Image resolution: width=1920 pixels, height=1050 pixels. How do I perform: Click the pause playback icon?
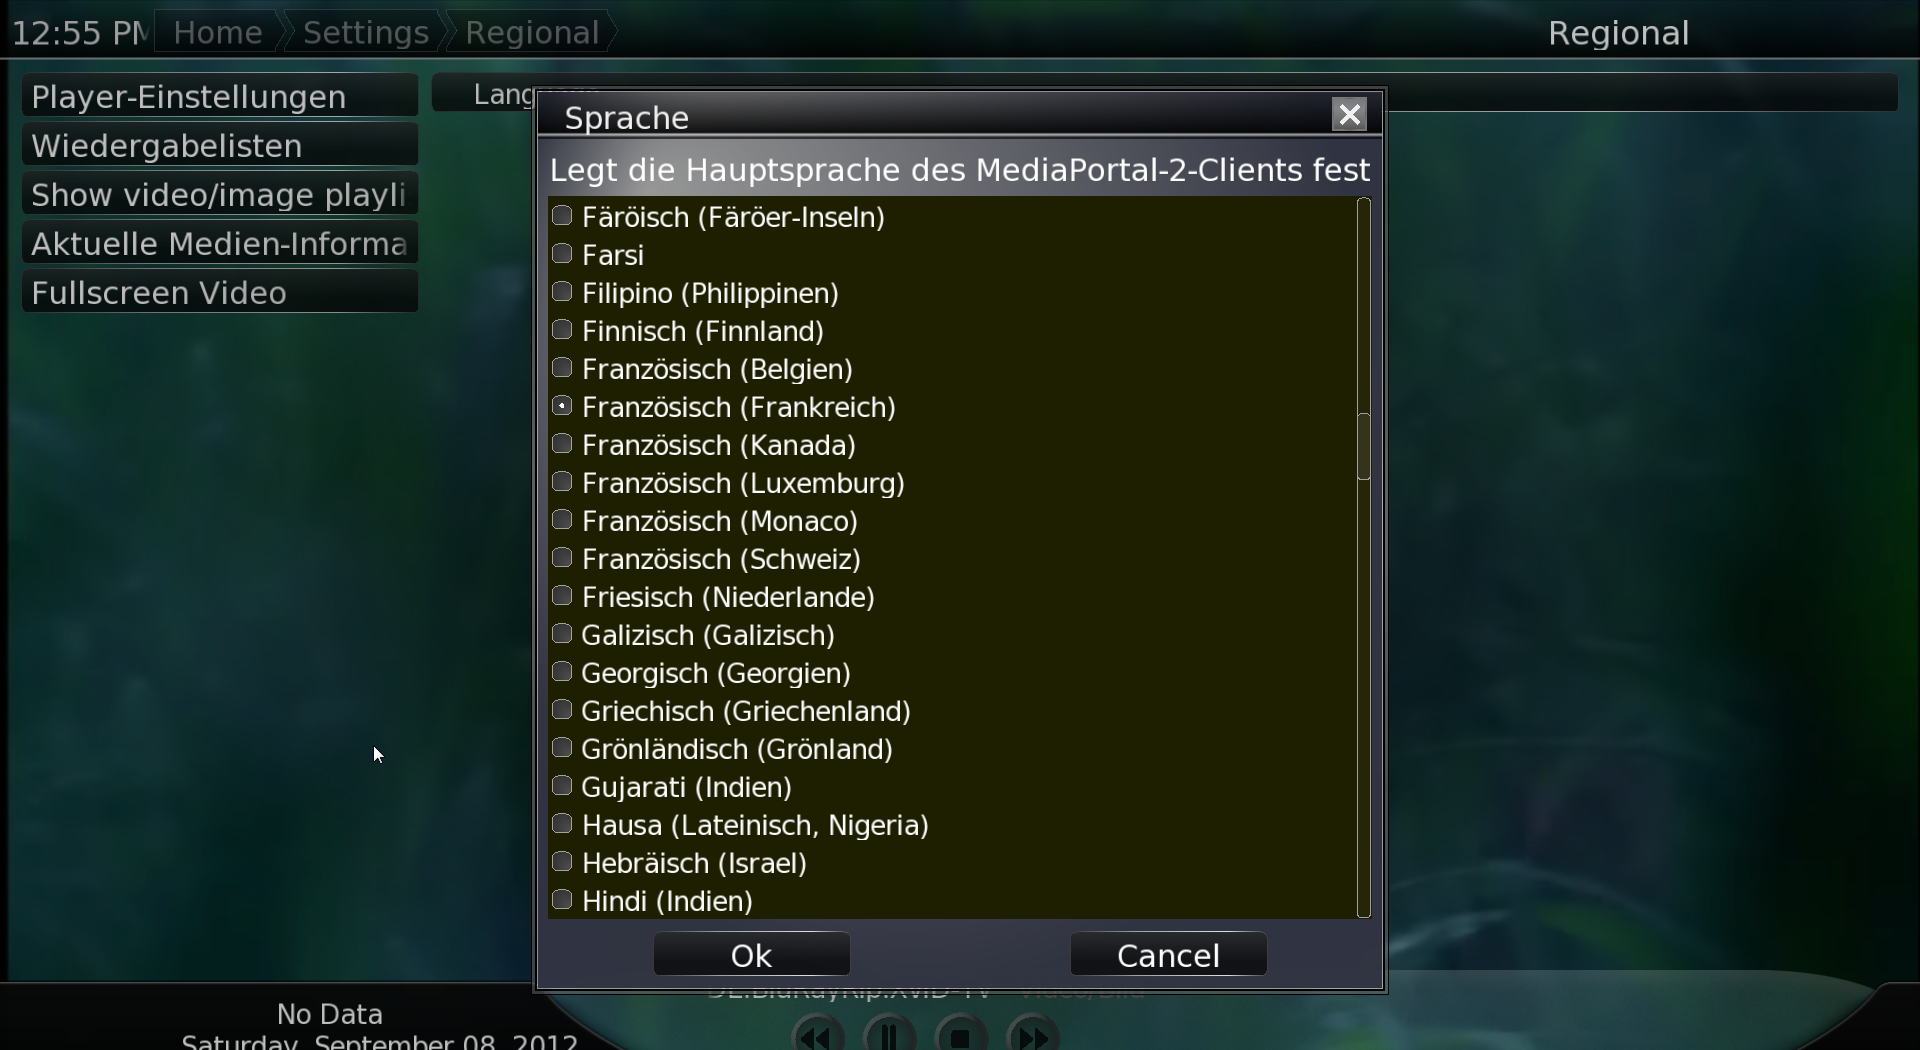tap(889, 1034)
